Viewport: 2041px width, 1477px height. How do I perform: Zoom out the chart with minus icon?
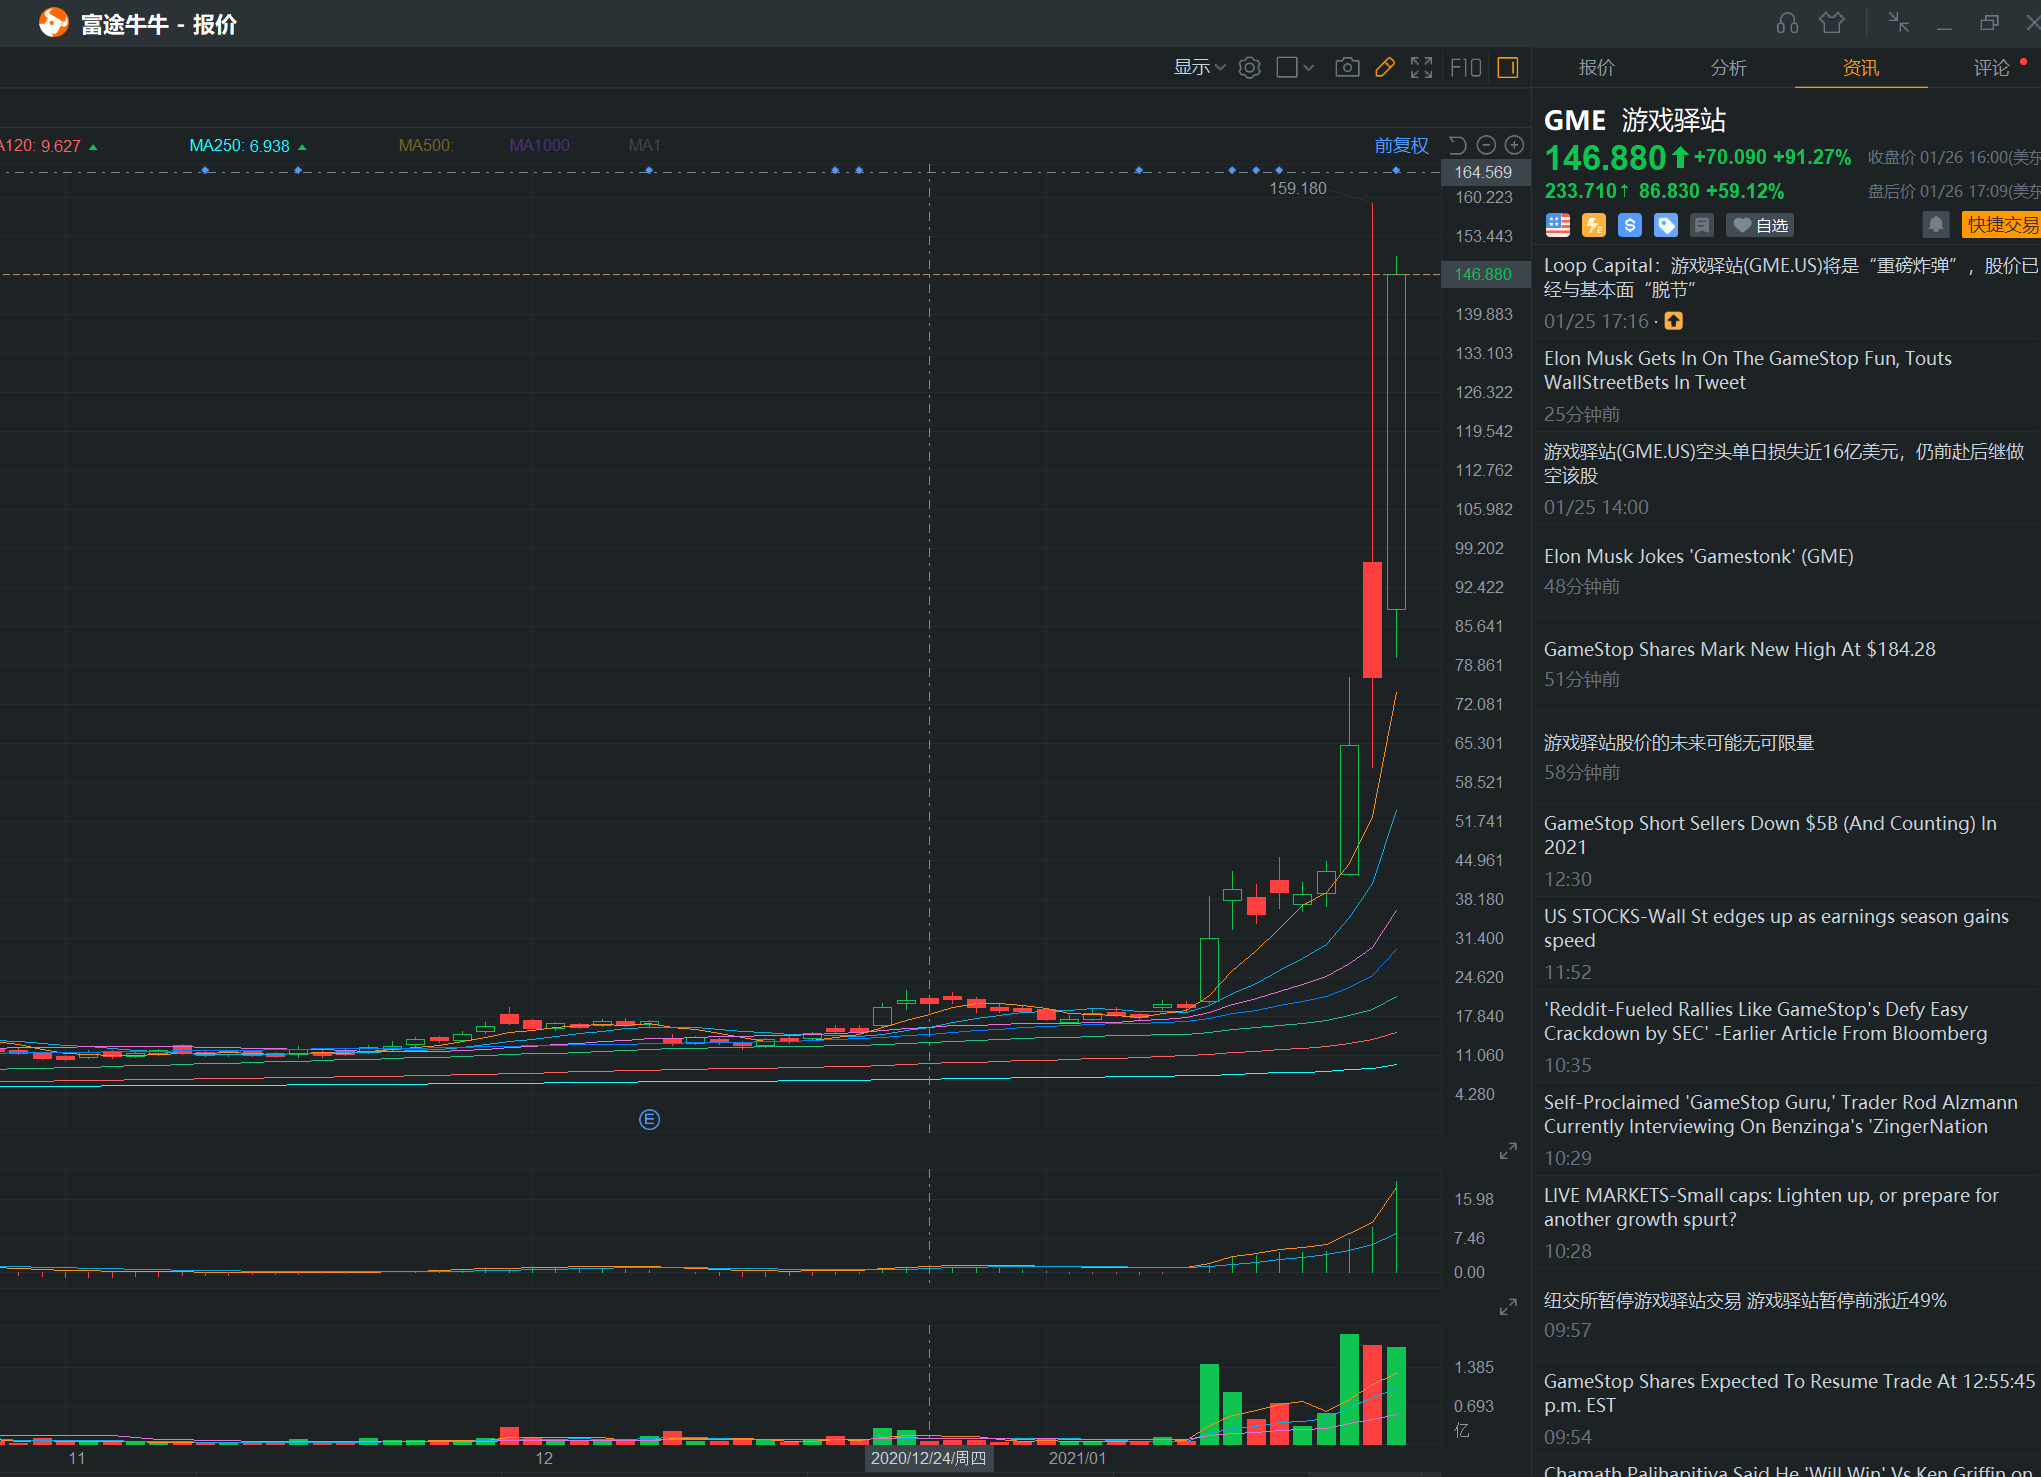click(x=1486, y=145)
